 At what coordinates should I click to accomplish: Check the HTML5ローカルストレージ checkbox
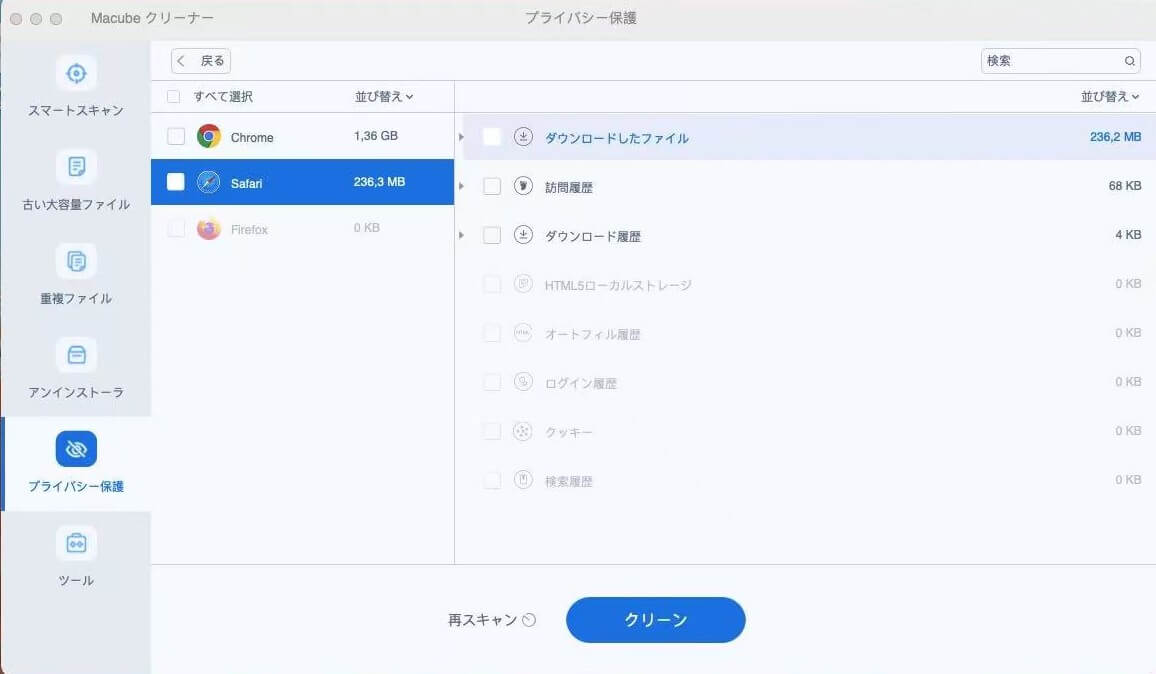(492, 284)
